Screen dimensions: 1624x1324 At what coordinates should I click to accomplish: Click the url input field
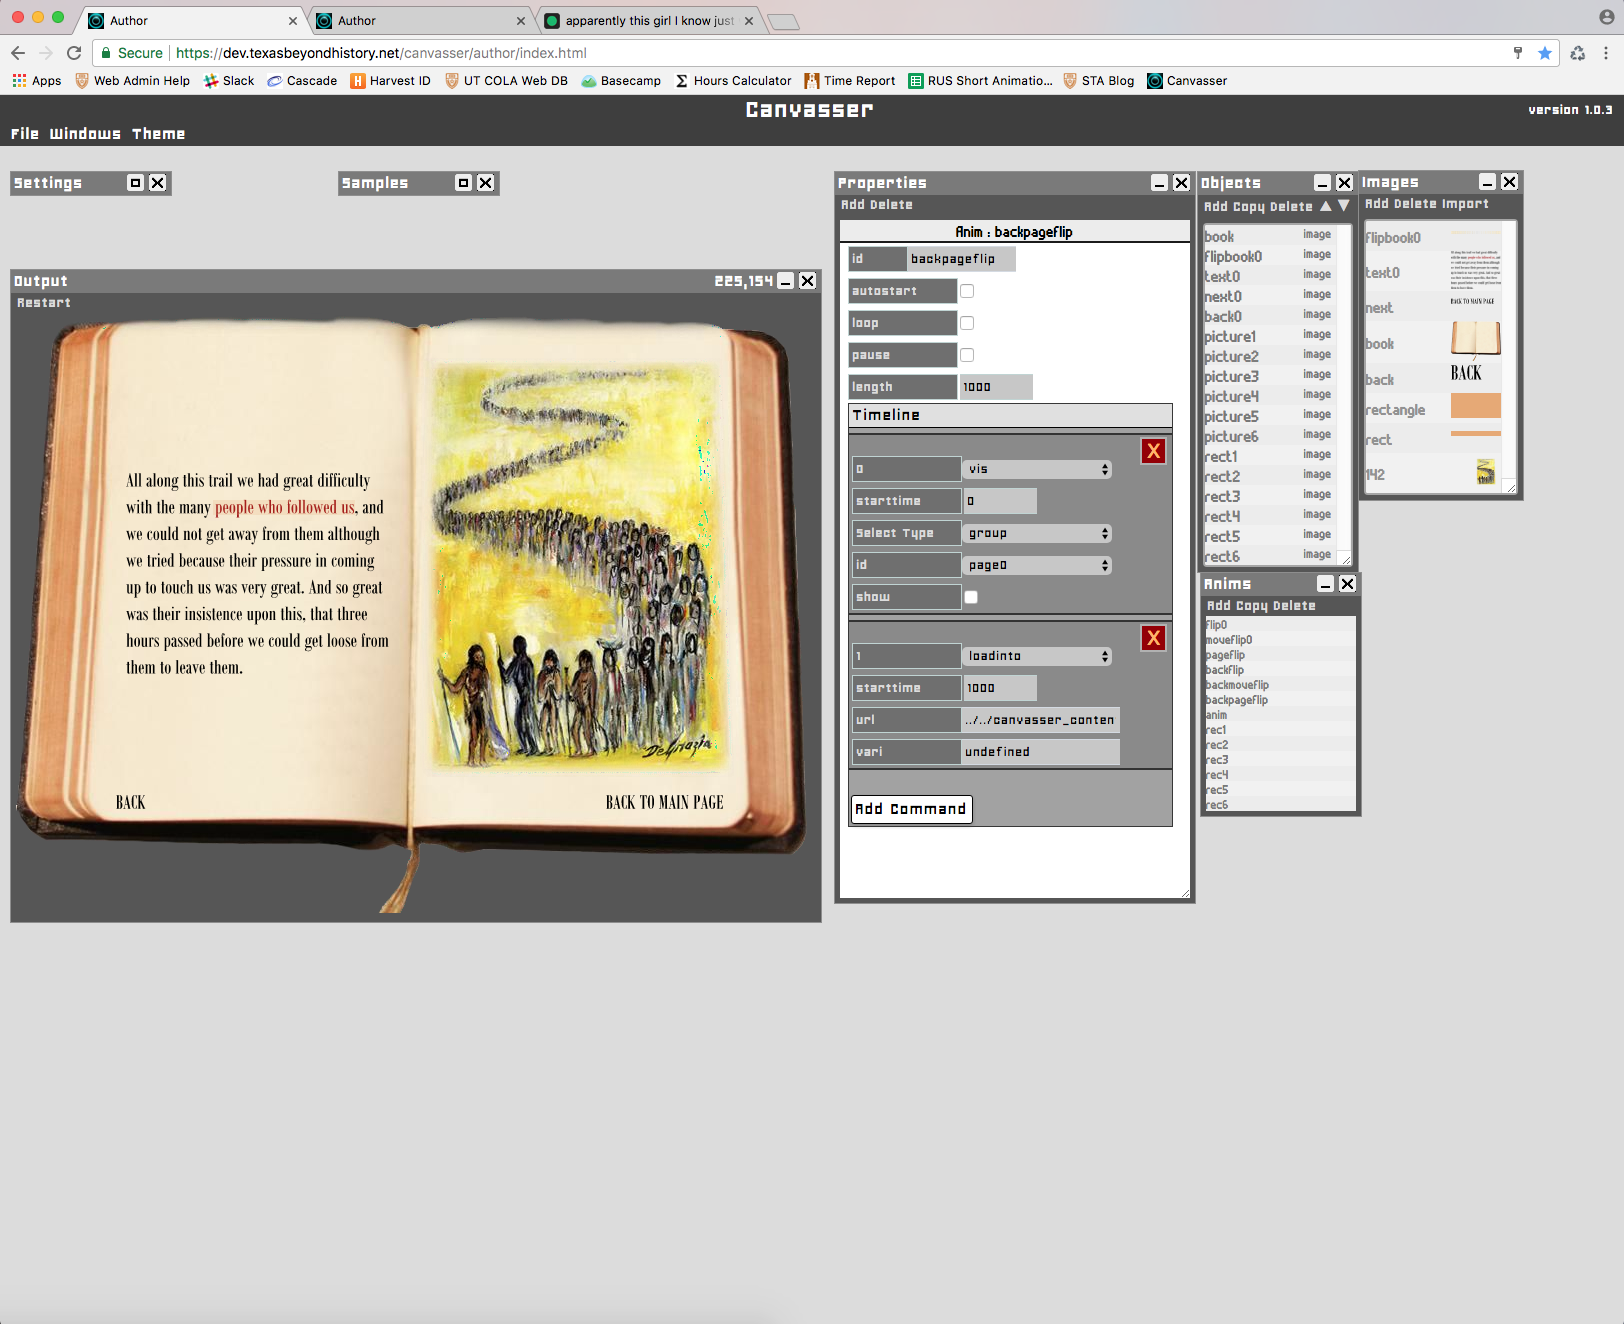pyautogui.click(x=1040, y=720)
